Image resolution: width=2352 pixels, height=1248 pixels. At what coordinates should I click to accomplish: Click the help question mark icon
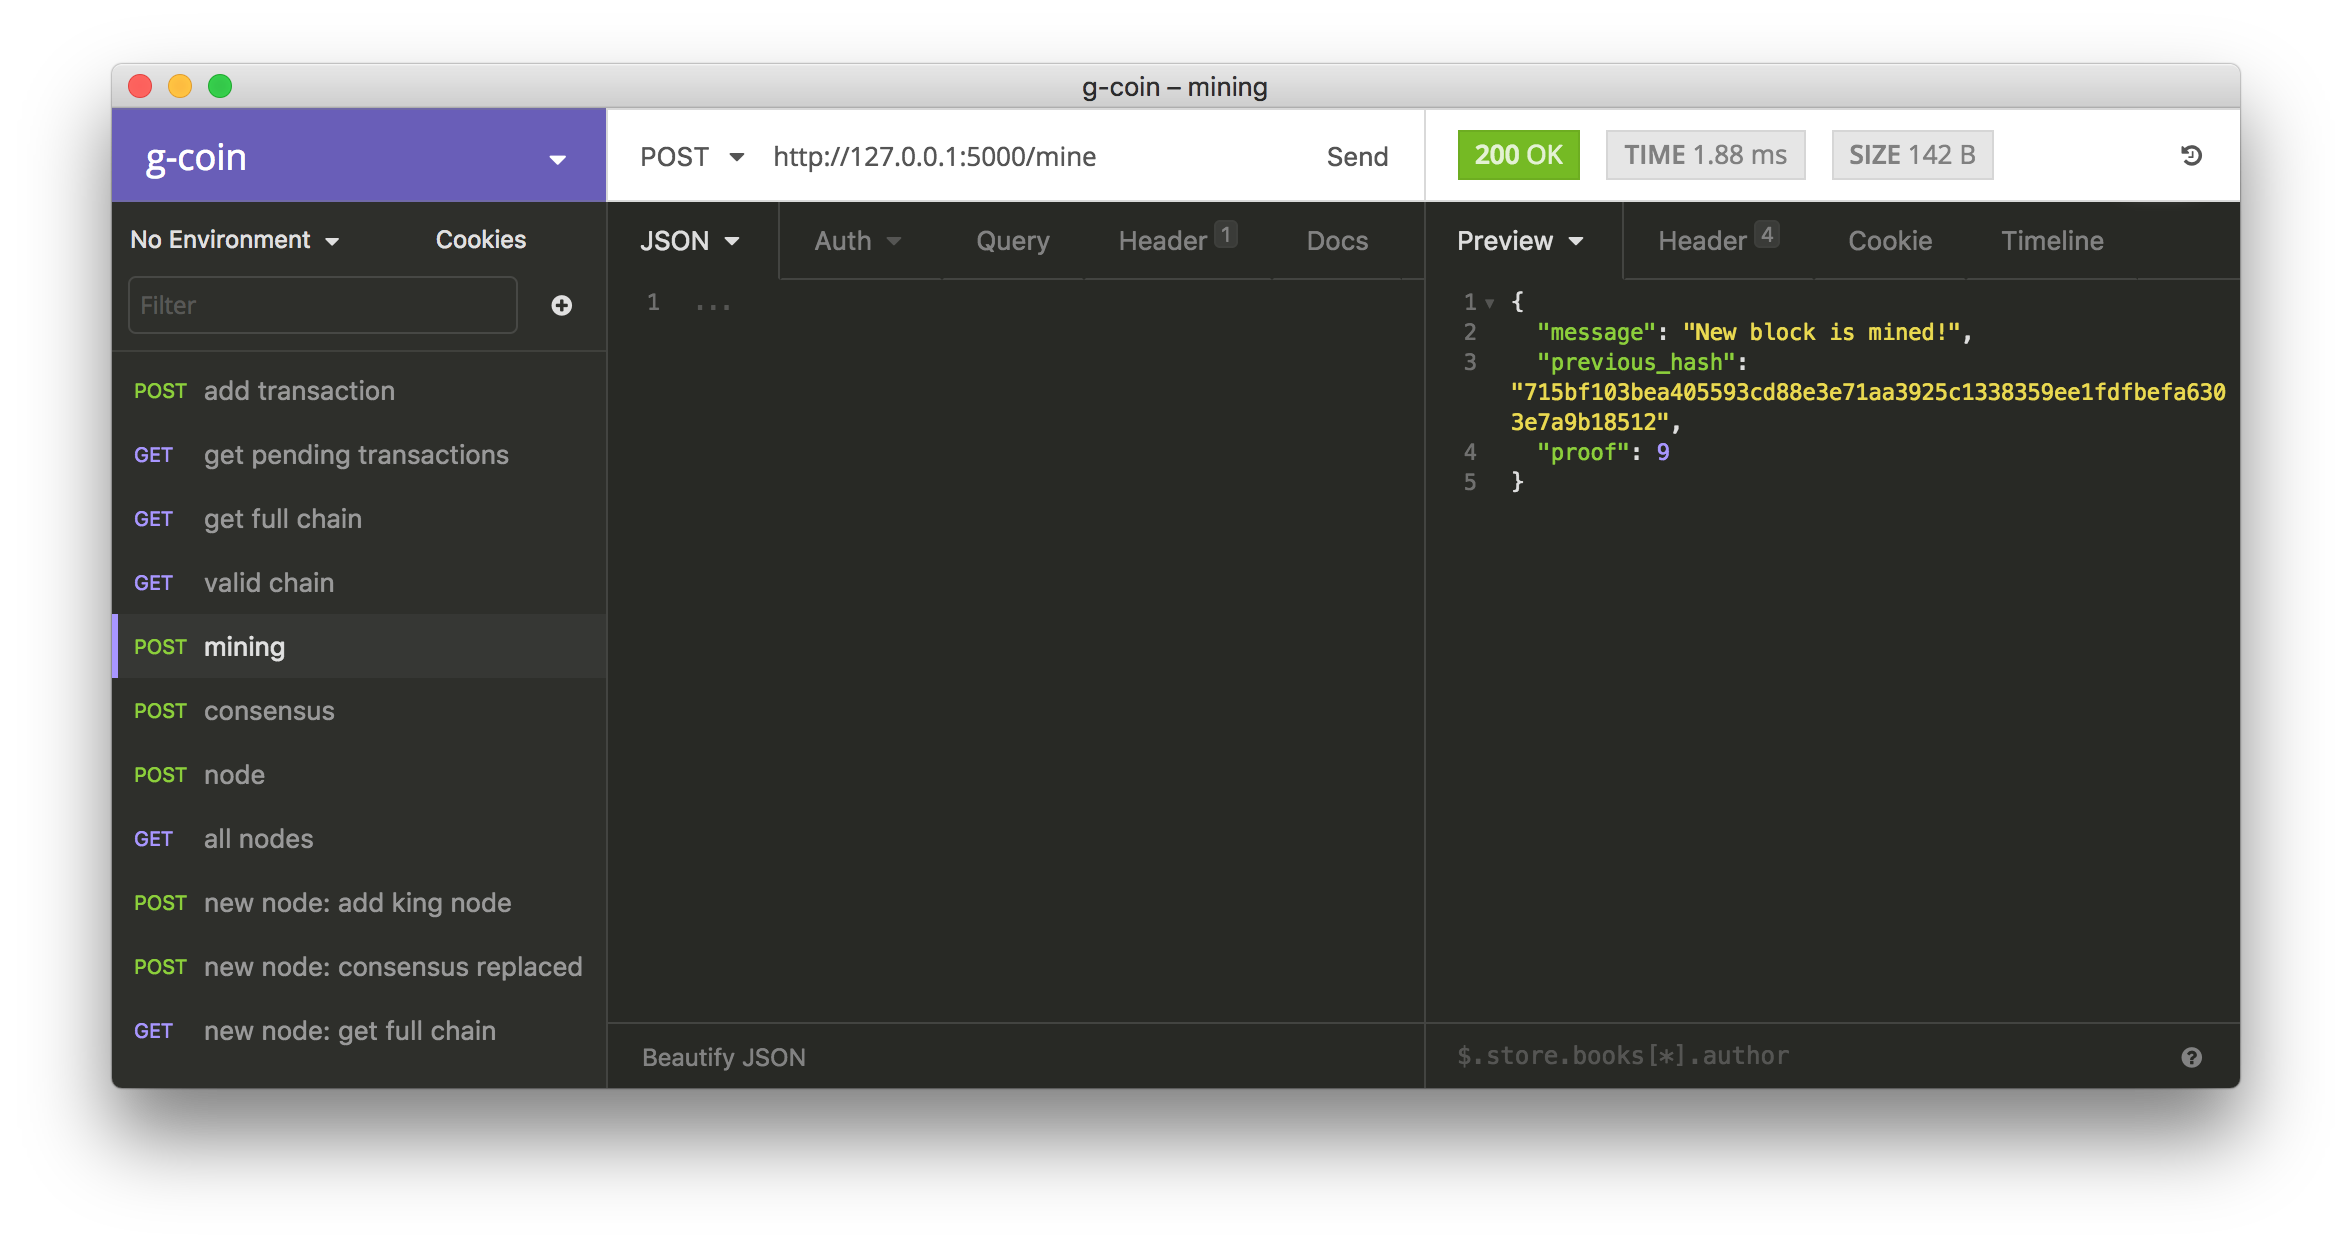pos(2191,1057)
